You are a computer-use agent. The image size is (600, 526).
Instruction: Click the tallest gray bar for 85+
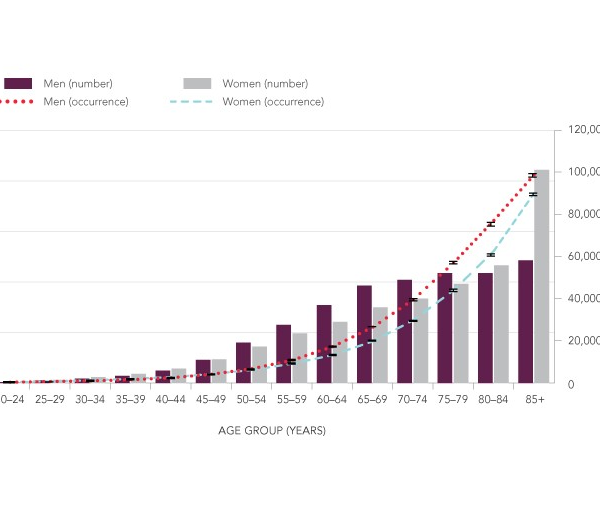click(542, 280)
